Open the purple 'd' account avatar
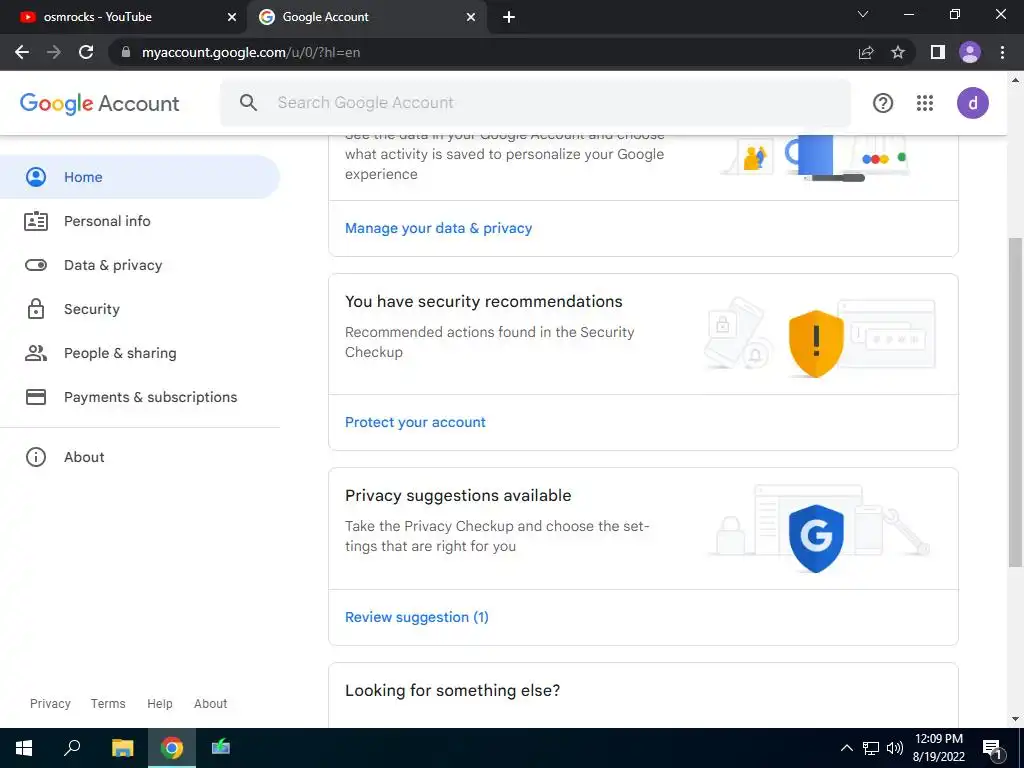The width and height of the screenshot is (1024, 768). (973, 103)
